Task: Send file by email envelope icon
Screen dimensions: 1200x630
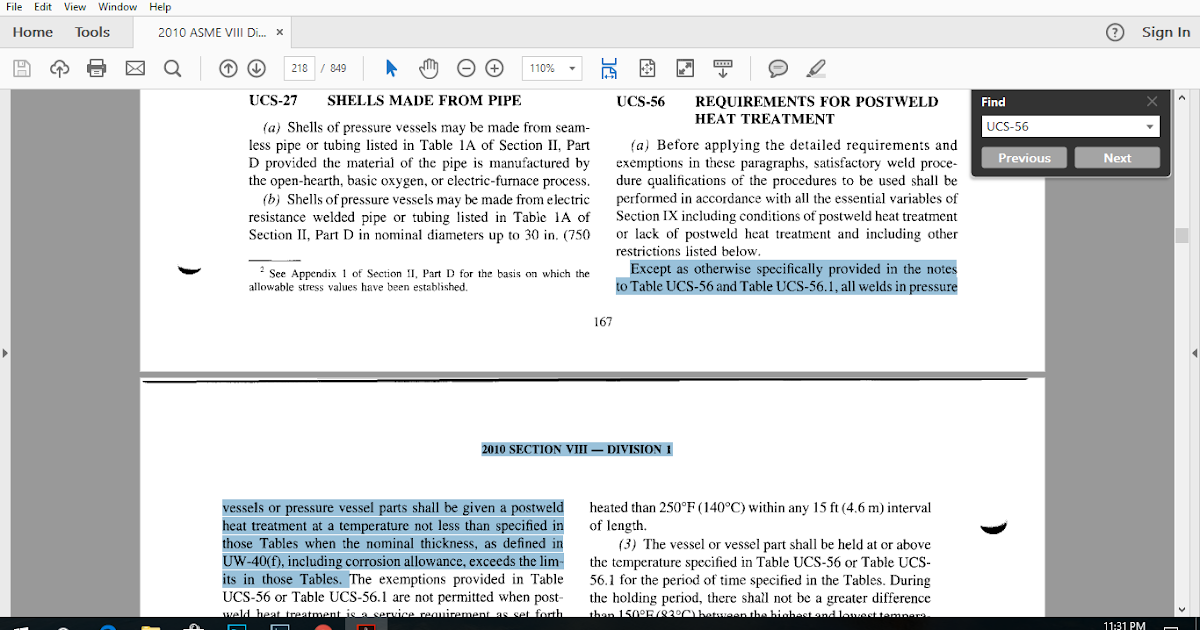Action: (x=134, y=68)
